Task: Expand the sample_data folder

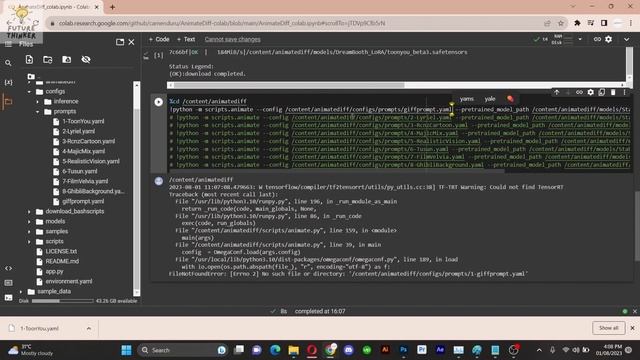Action: pyautogui.click(x=21, y=291)
